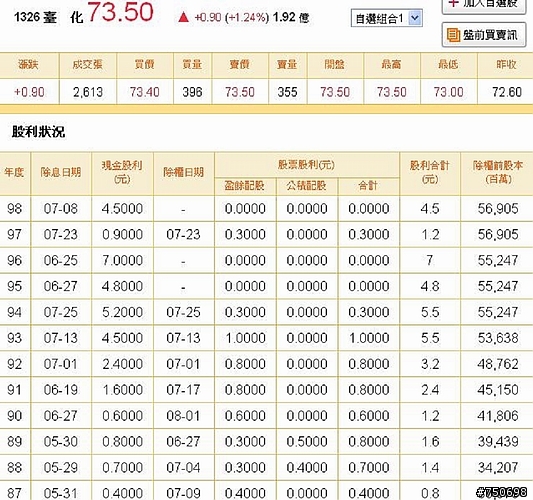Select yesterday's close 72.60
The image size is (533, 500).
coord(507,92)
